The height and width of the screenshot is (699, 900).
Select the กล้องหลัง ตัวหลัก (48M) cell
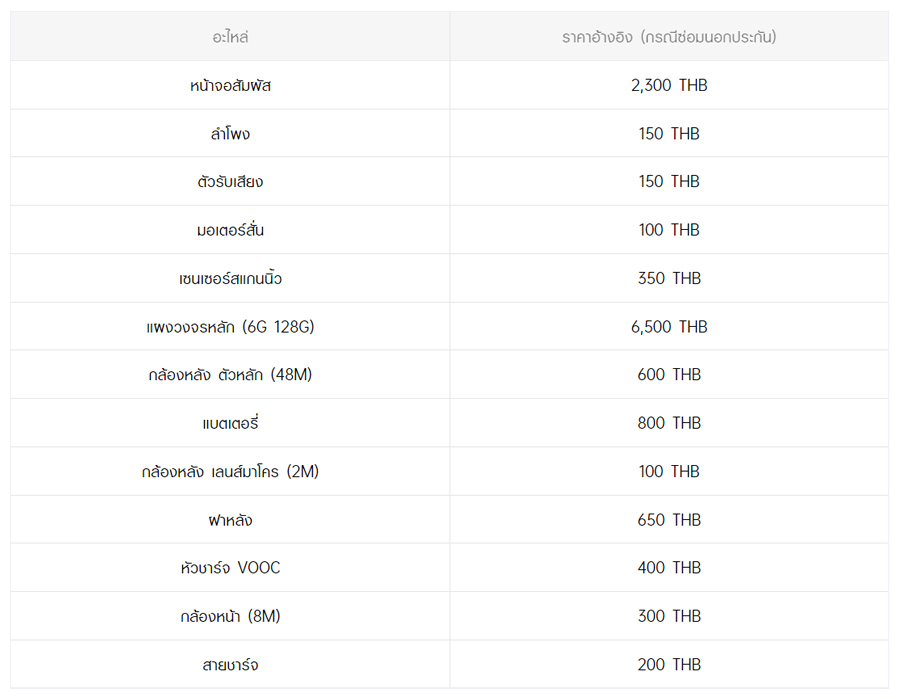[230, 375]
